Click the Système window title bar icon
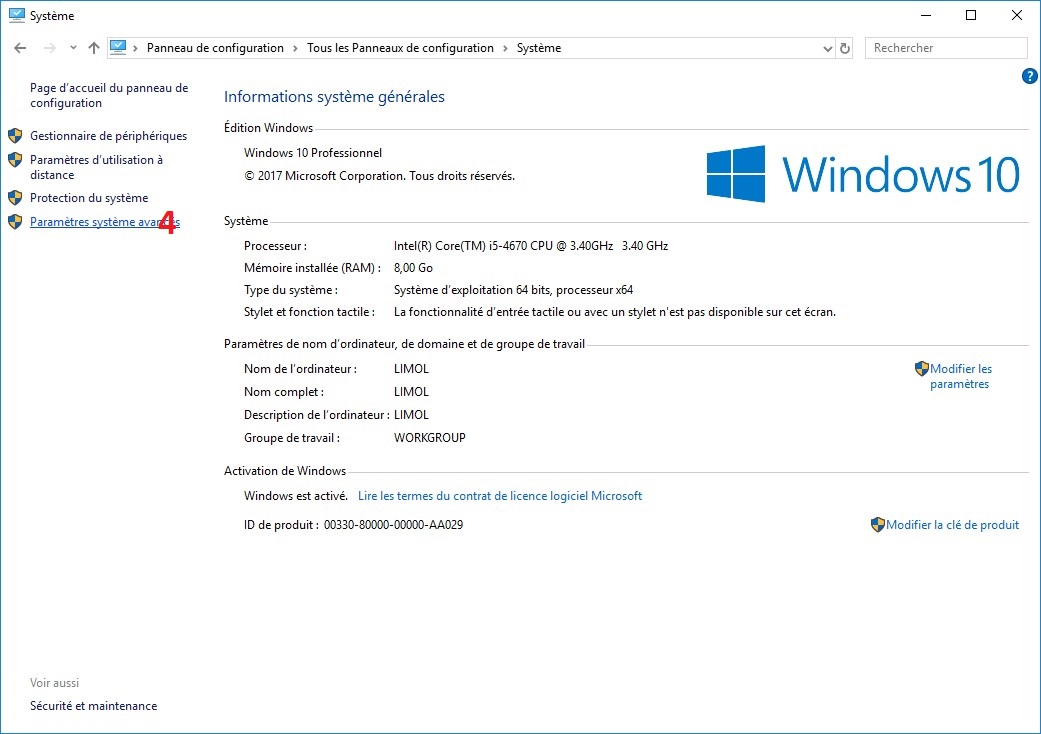The image size is (1041, 734). (16, 15)
